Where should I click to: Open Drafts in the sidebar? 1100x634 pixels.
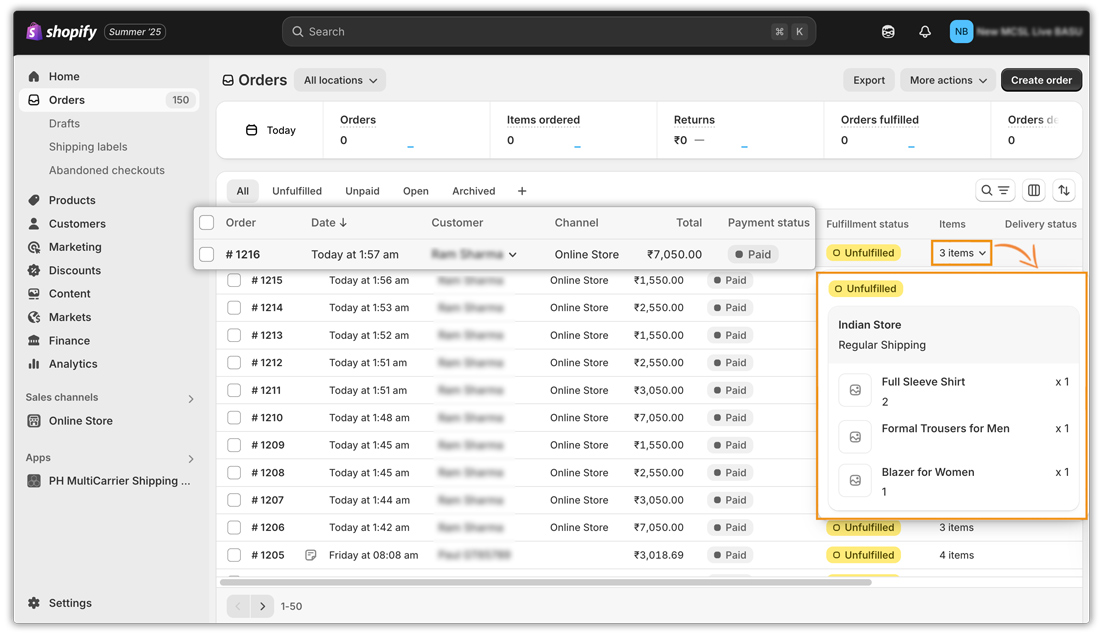tap(65, 123)
